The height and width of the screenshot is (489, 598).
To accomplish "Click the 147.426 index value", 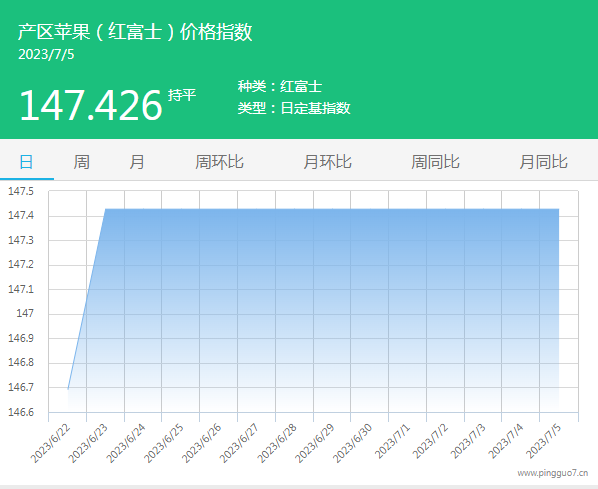I will (91, 105).
